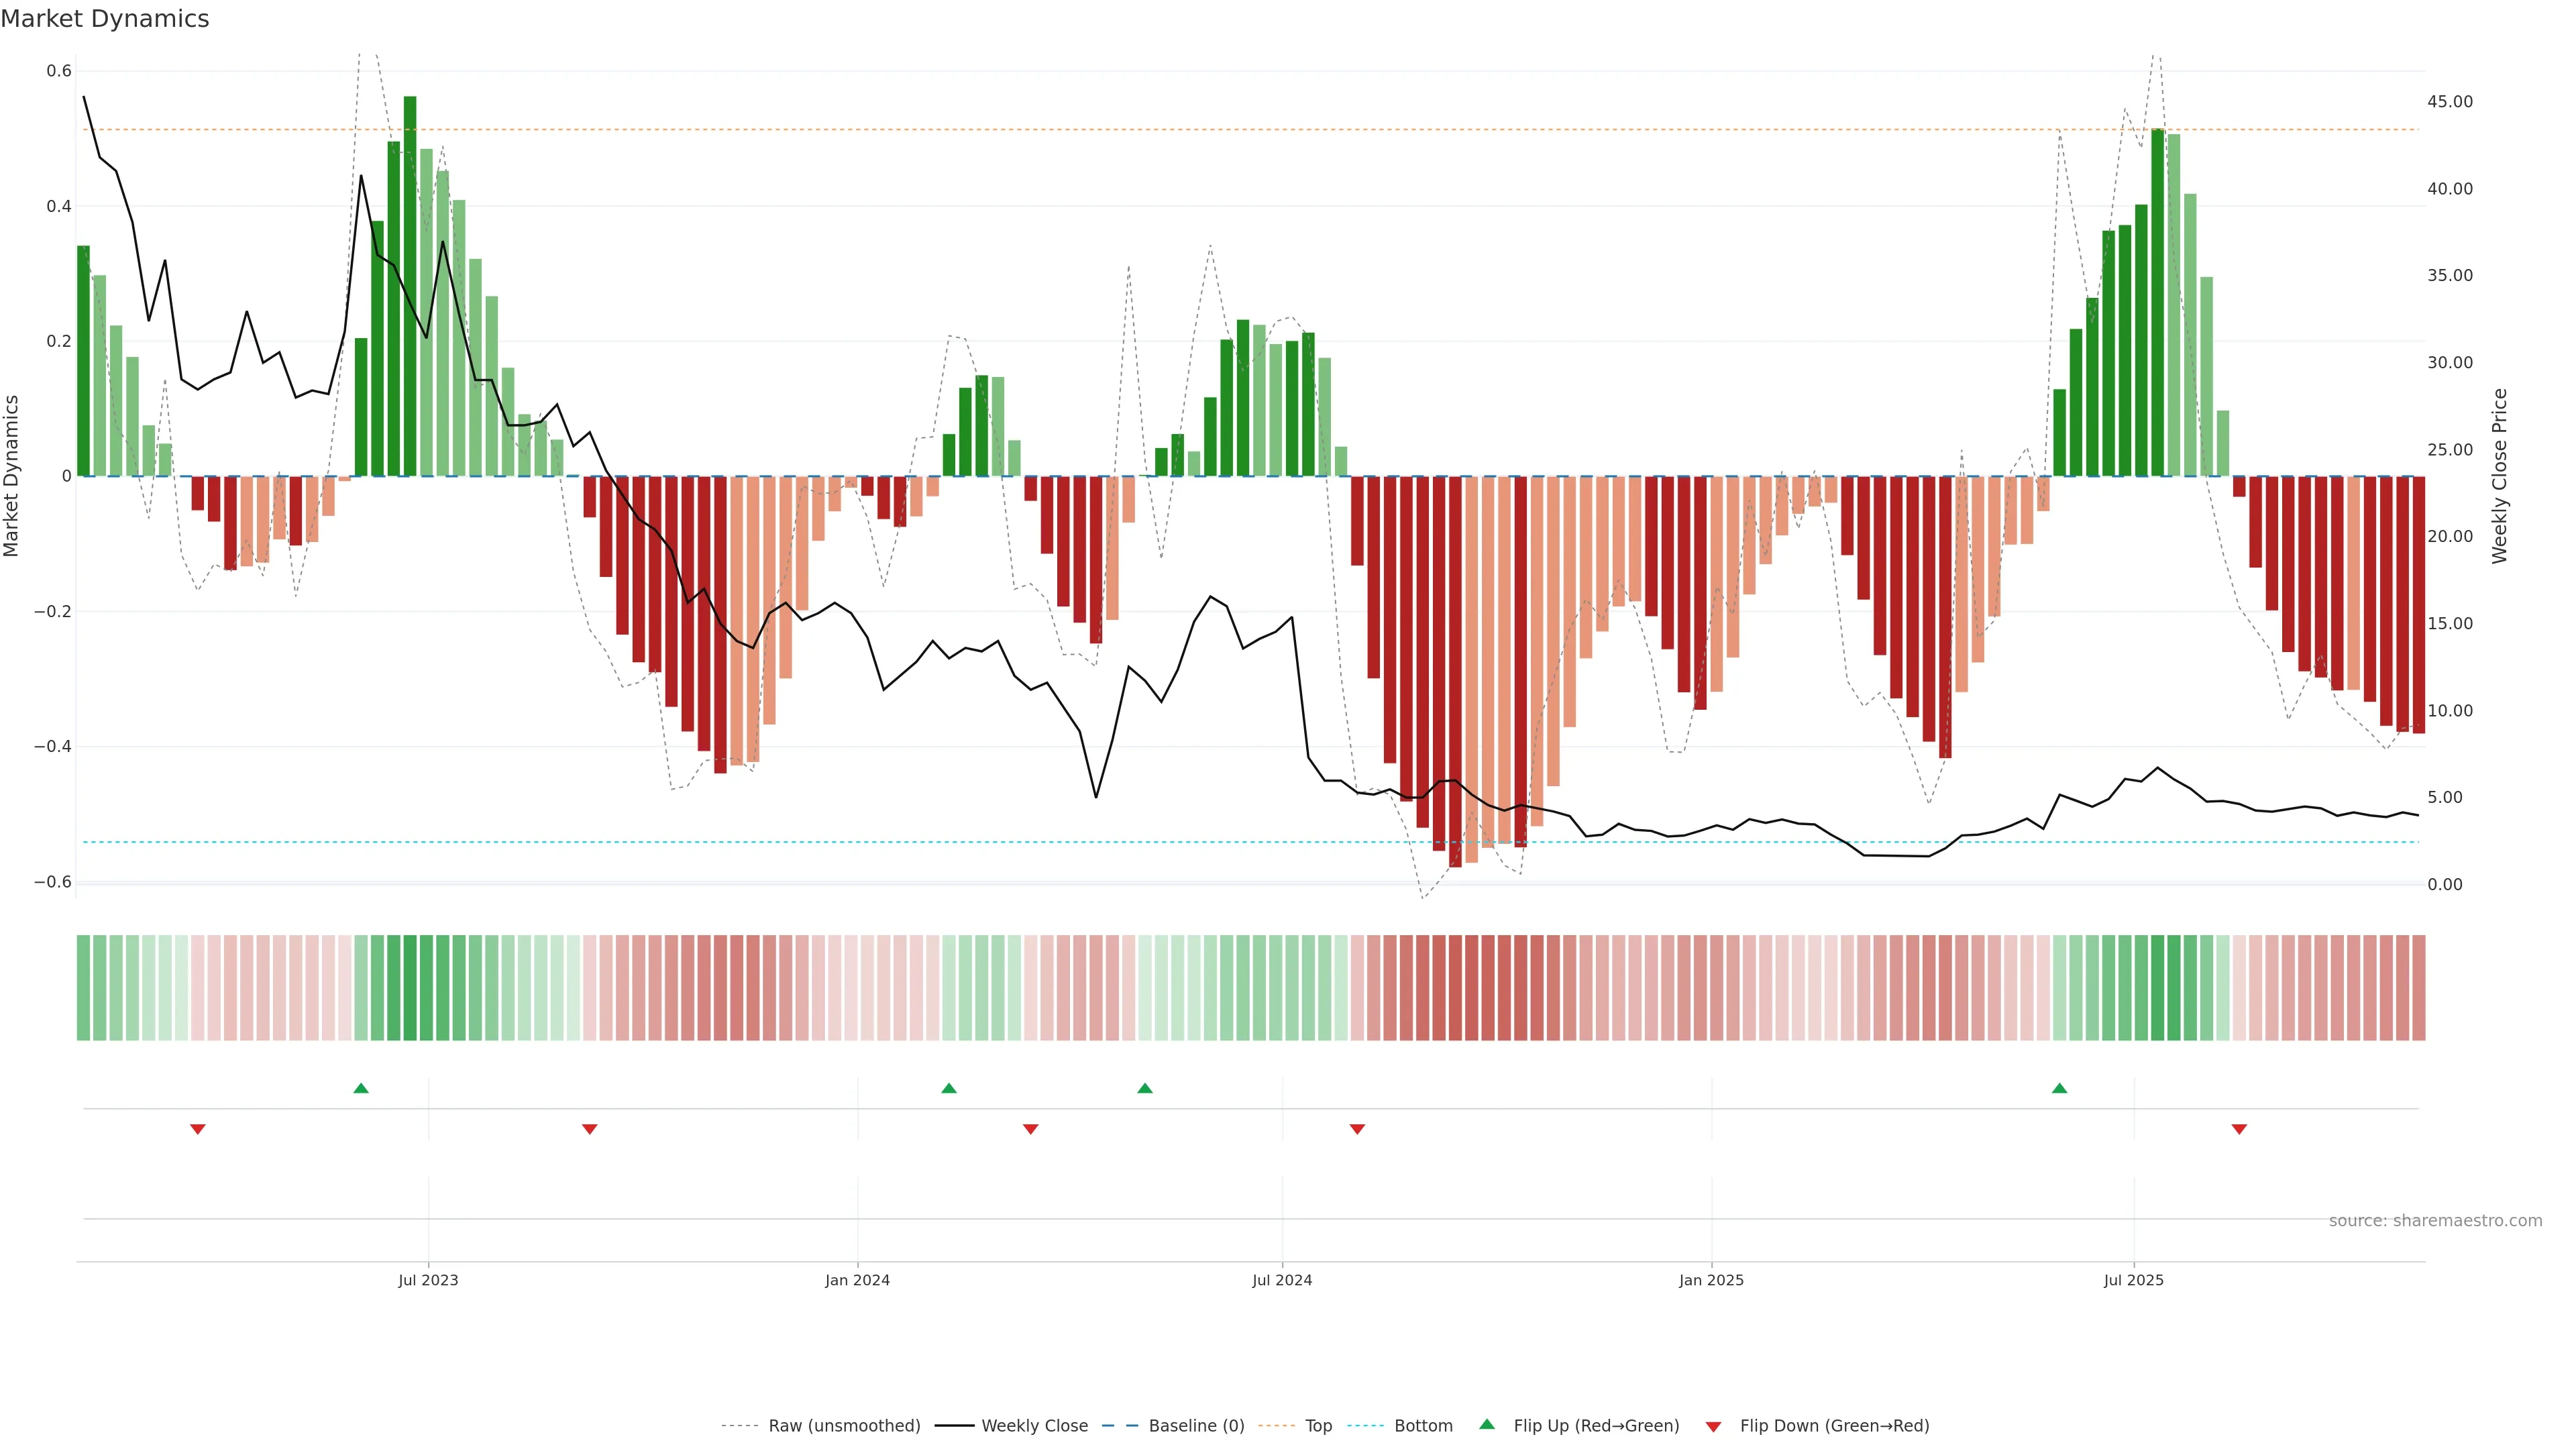Click the Weekly Close Price axis title

point(2500,476)
